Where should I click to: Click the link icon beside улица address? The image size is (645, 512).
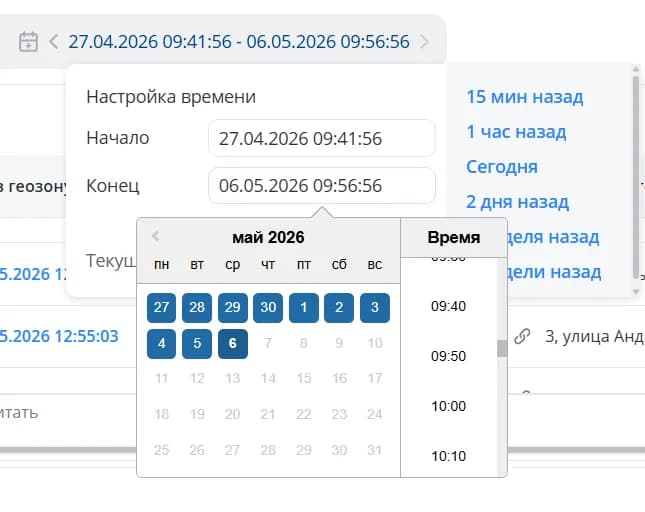522,336
